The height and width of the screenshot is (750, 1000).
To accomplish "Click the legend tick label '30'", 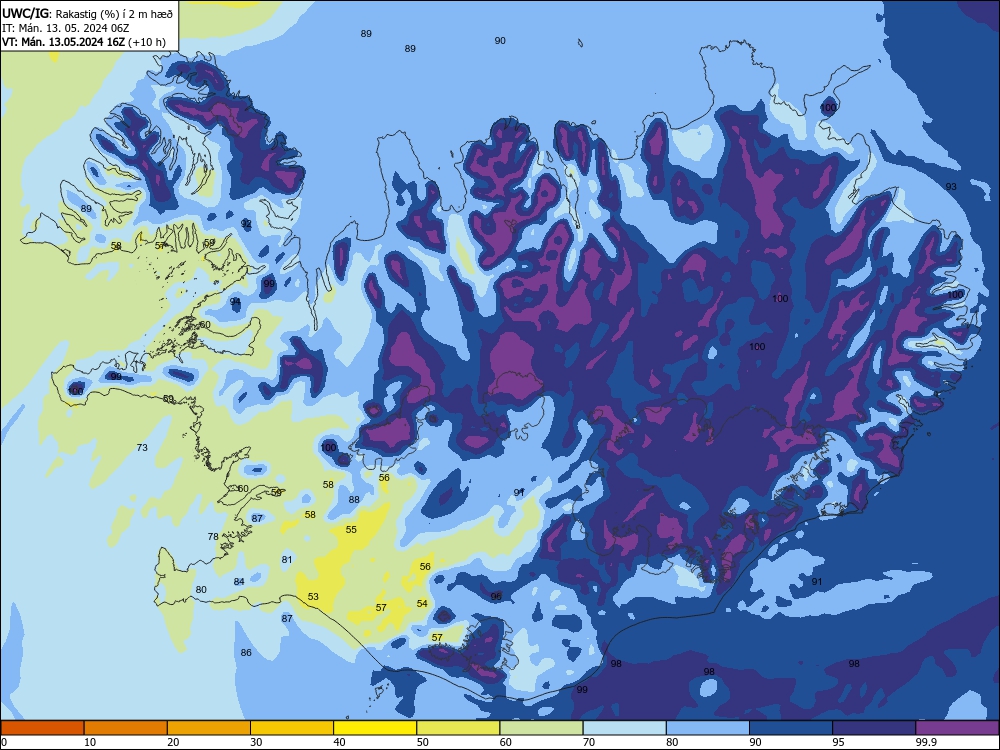I will pos(256,742).
